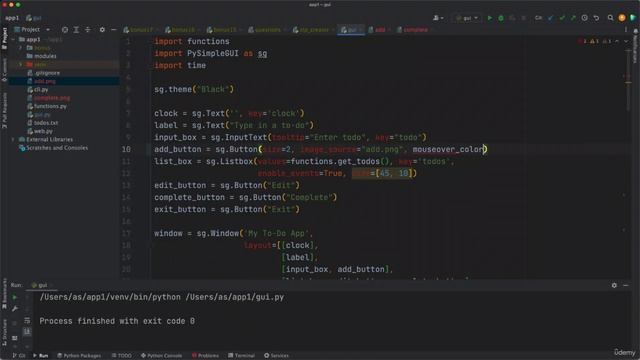Select complete.png in Project tree
The width and height of the screenshot is (640, 360).
(49, 98)
